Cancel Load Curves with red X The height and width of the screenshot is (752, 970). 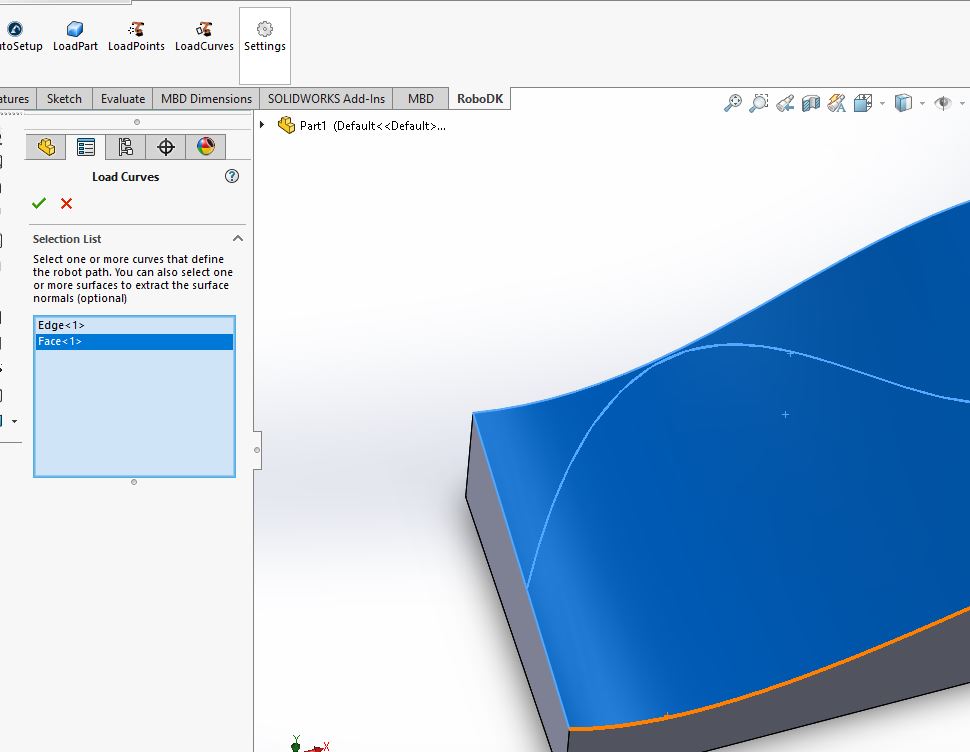click(66, 204)
